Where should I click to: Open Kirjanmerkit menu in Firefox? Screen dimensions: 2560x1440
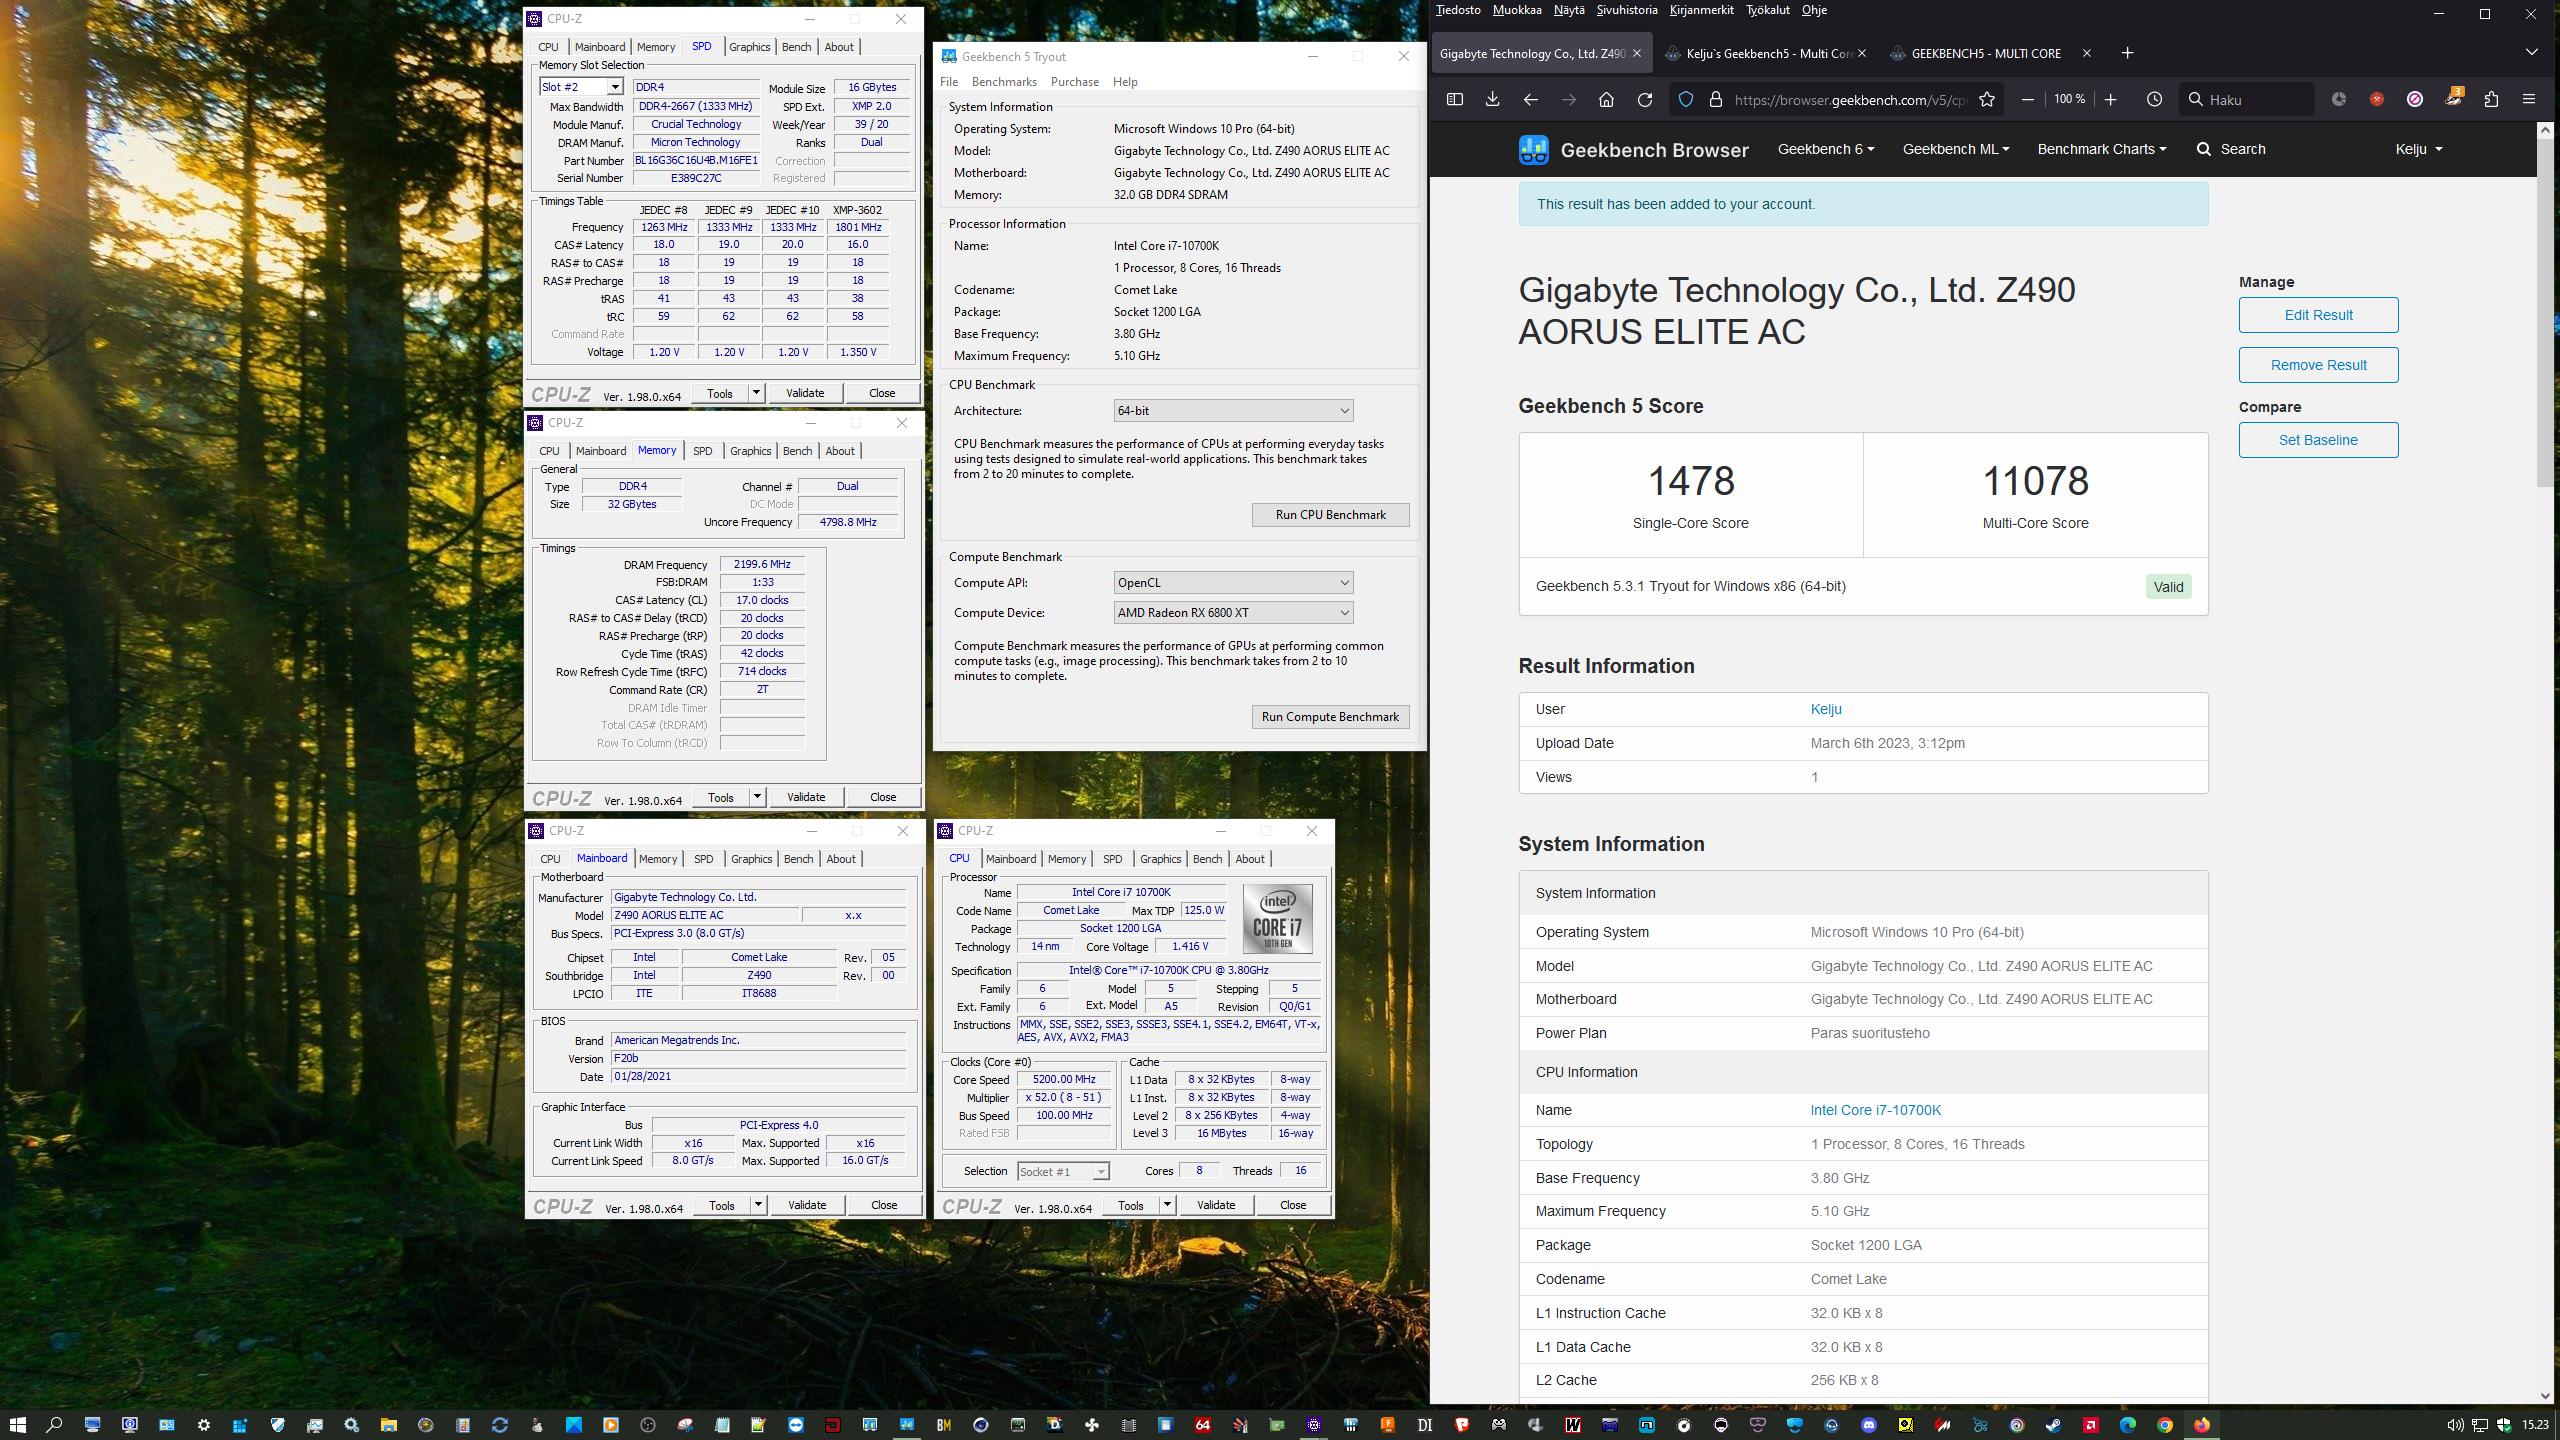click(x=1701, y=10)
